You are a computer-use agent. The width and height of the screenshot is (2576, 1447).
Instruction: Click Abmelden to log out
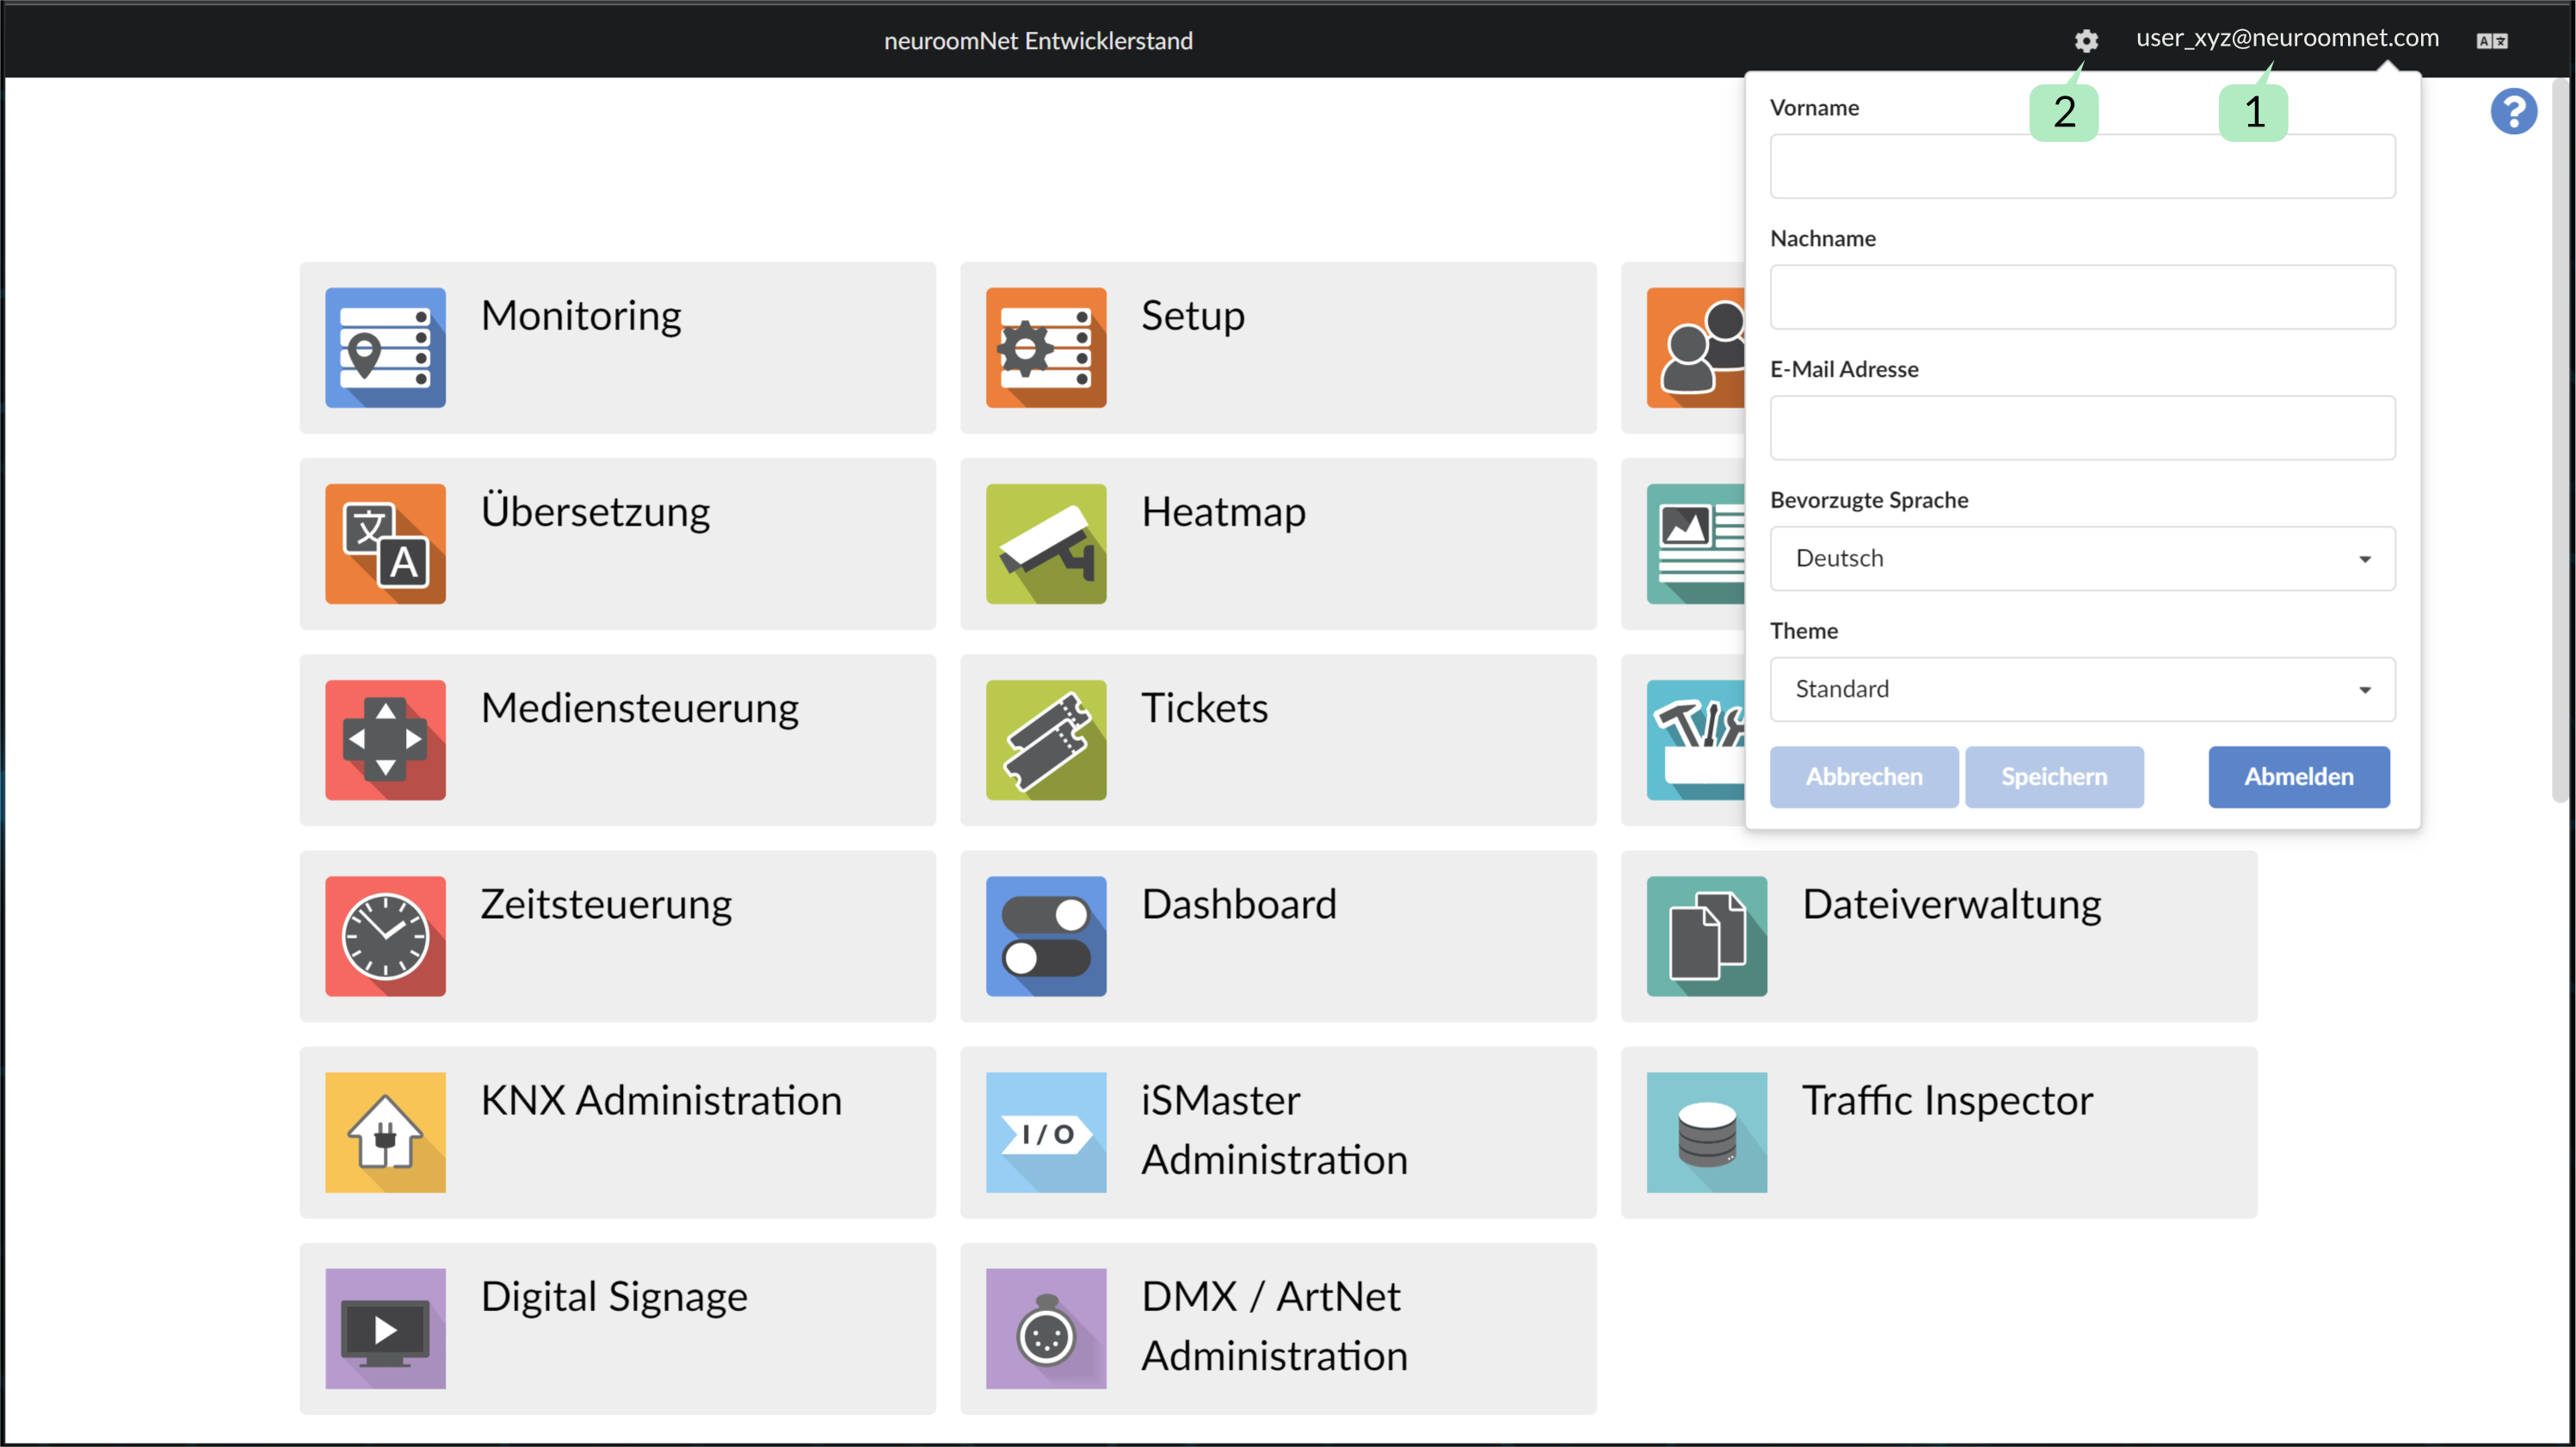click(2298, 775)
